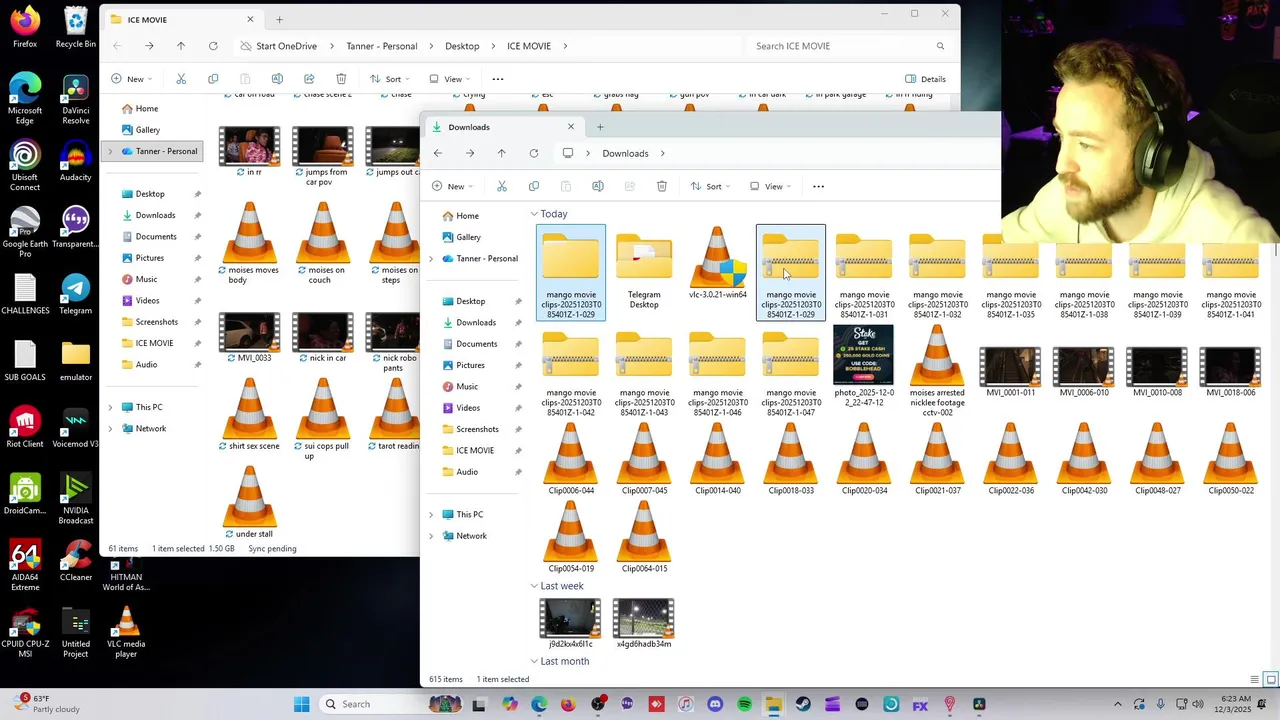This screenshot has height=720, width=1280.
Task: Select Clip0006-044 video file
Action: [x=571, y=459]
